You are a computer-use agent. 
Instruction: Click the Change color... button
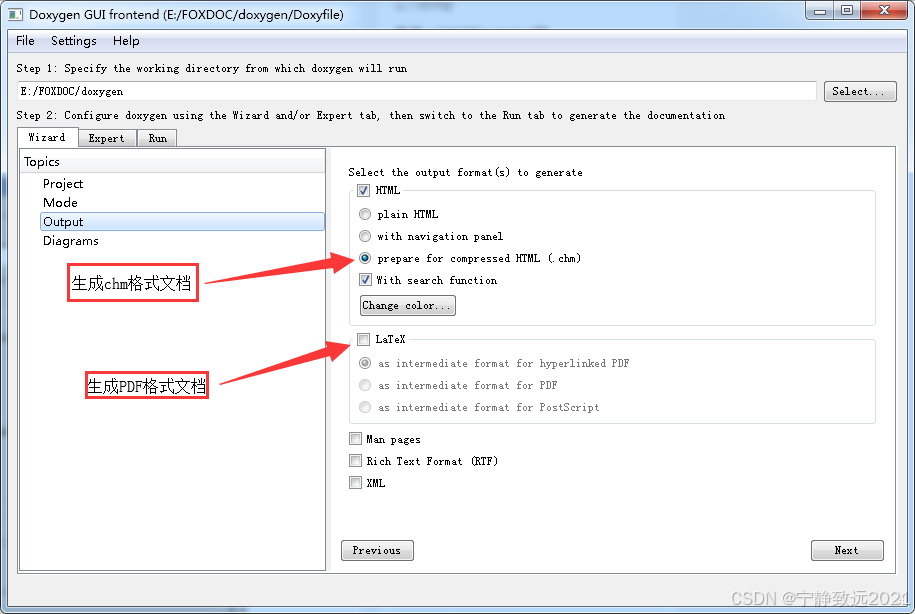(x=407, y=305)
